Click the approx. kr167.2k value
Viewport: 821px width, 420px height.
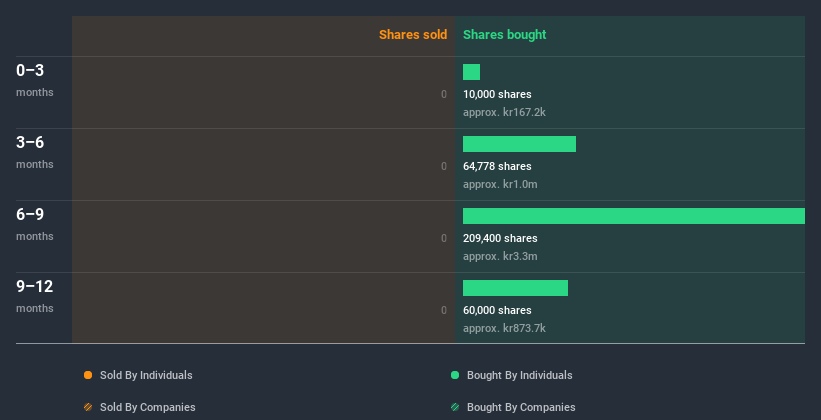(x=504, y=112)
